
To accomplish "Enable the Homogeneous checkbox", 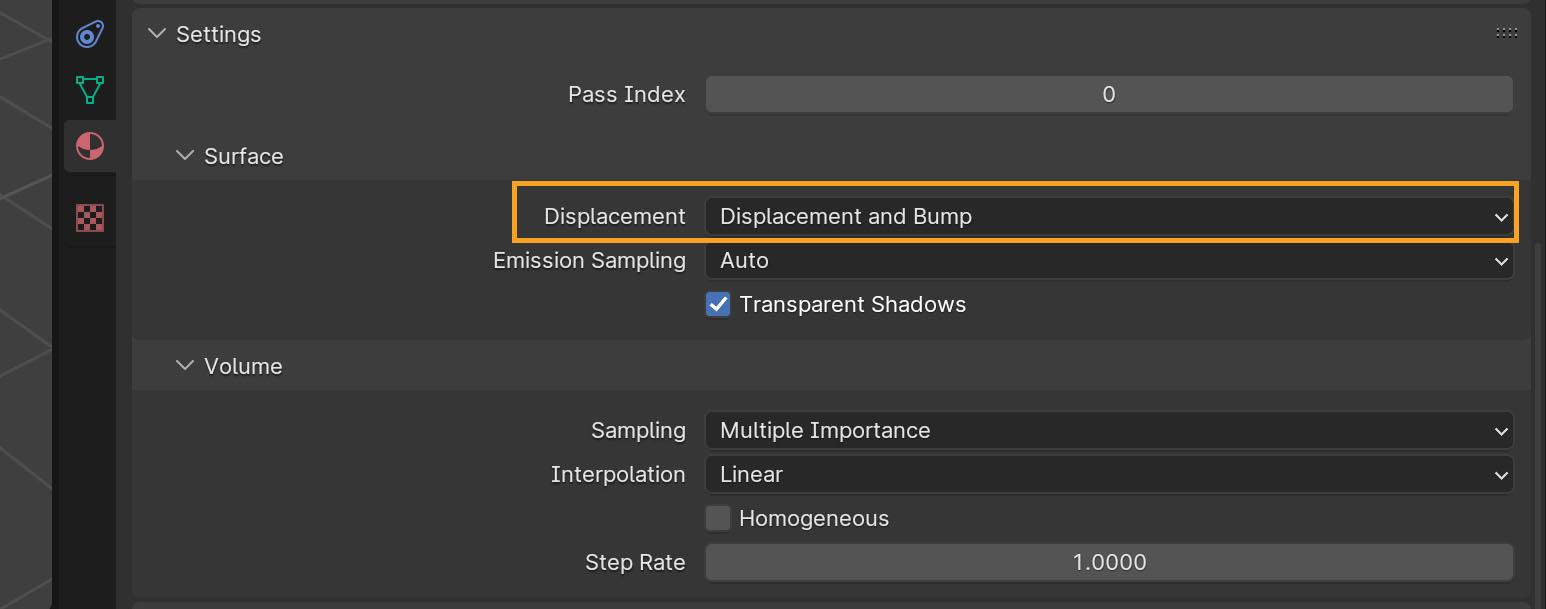I will coord(717,518).
